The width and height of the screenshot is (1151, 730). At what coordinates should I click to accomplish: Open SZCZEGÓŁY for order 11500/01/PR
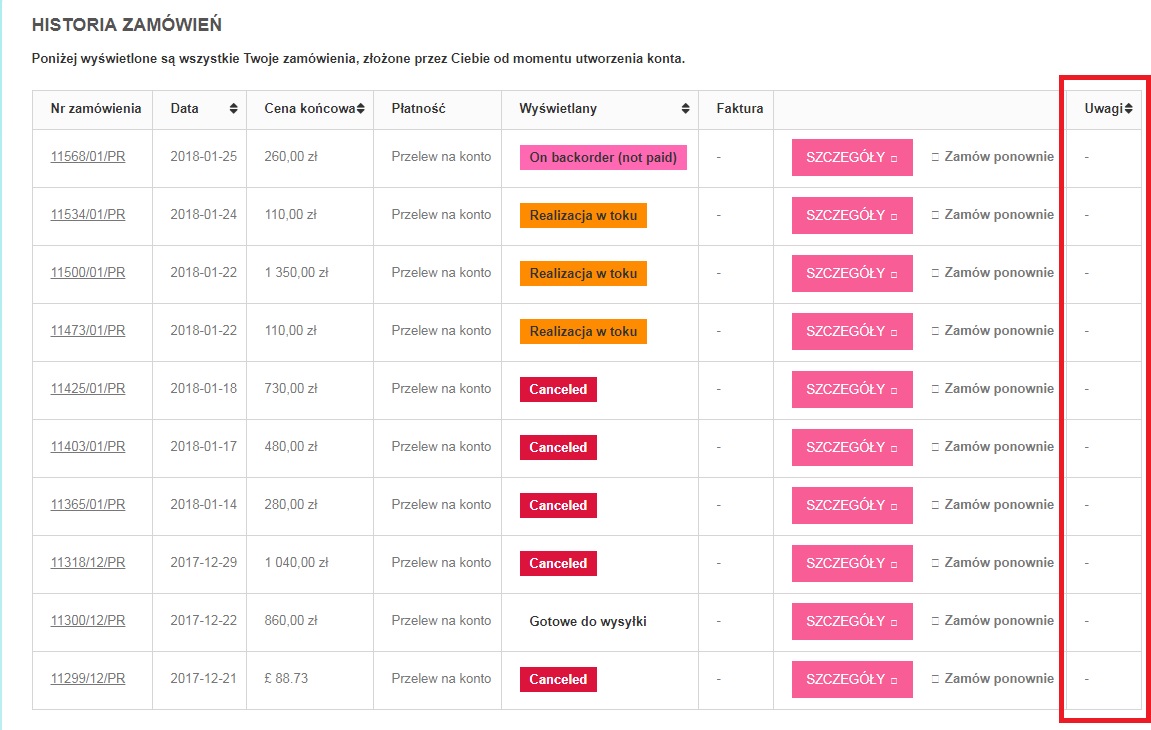(852, 273)
